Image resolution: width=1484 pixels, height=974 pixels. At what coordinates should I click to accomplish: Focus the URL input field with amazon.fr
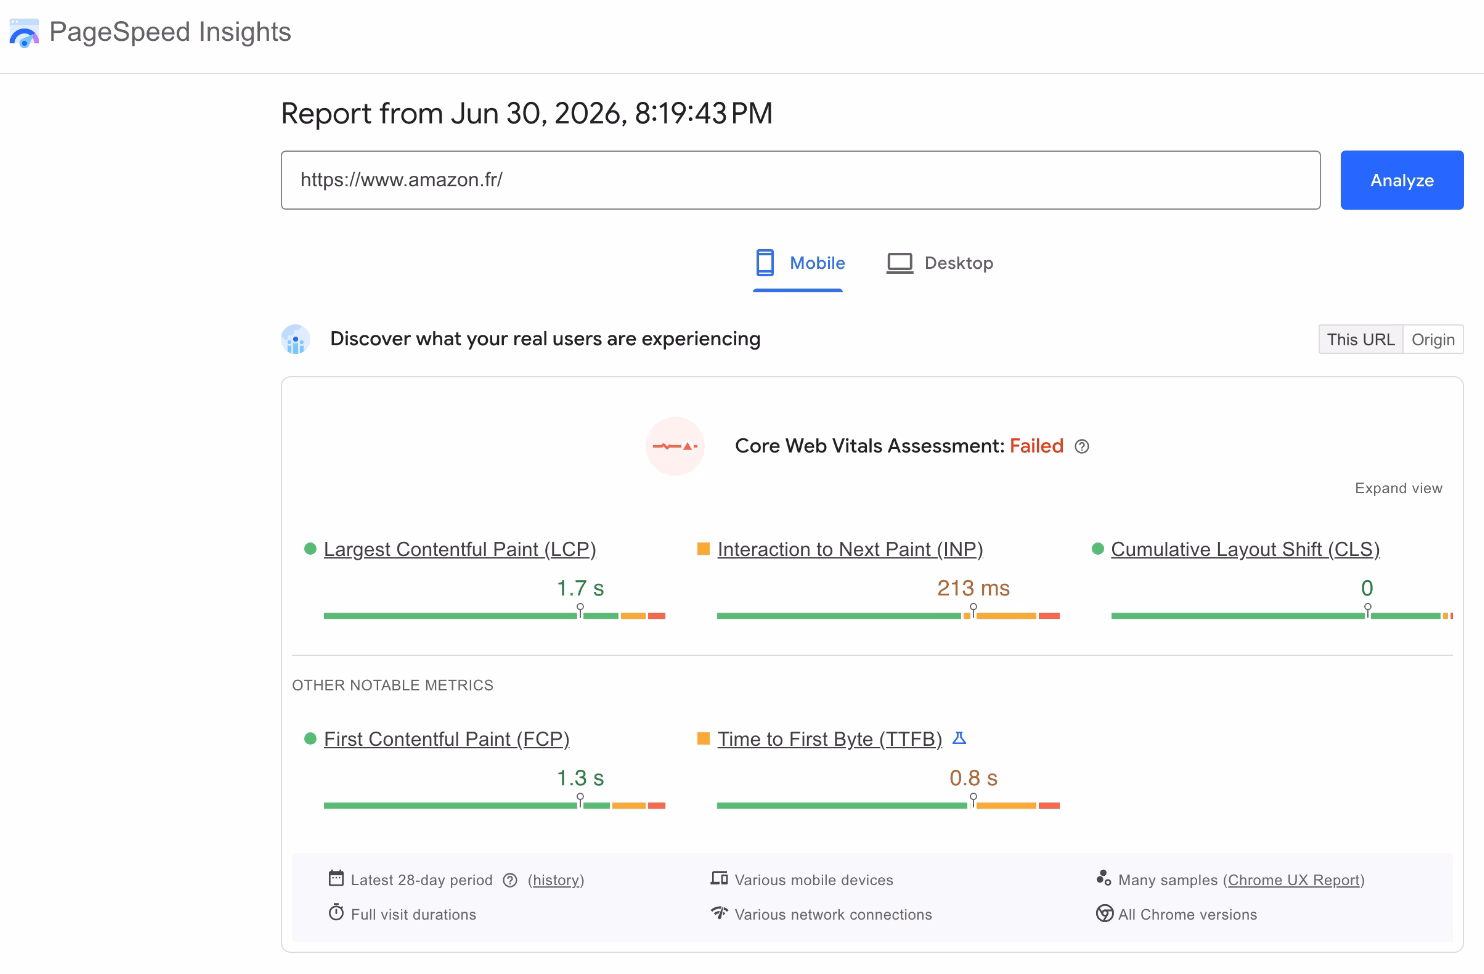coord(800,180)
